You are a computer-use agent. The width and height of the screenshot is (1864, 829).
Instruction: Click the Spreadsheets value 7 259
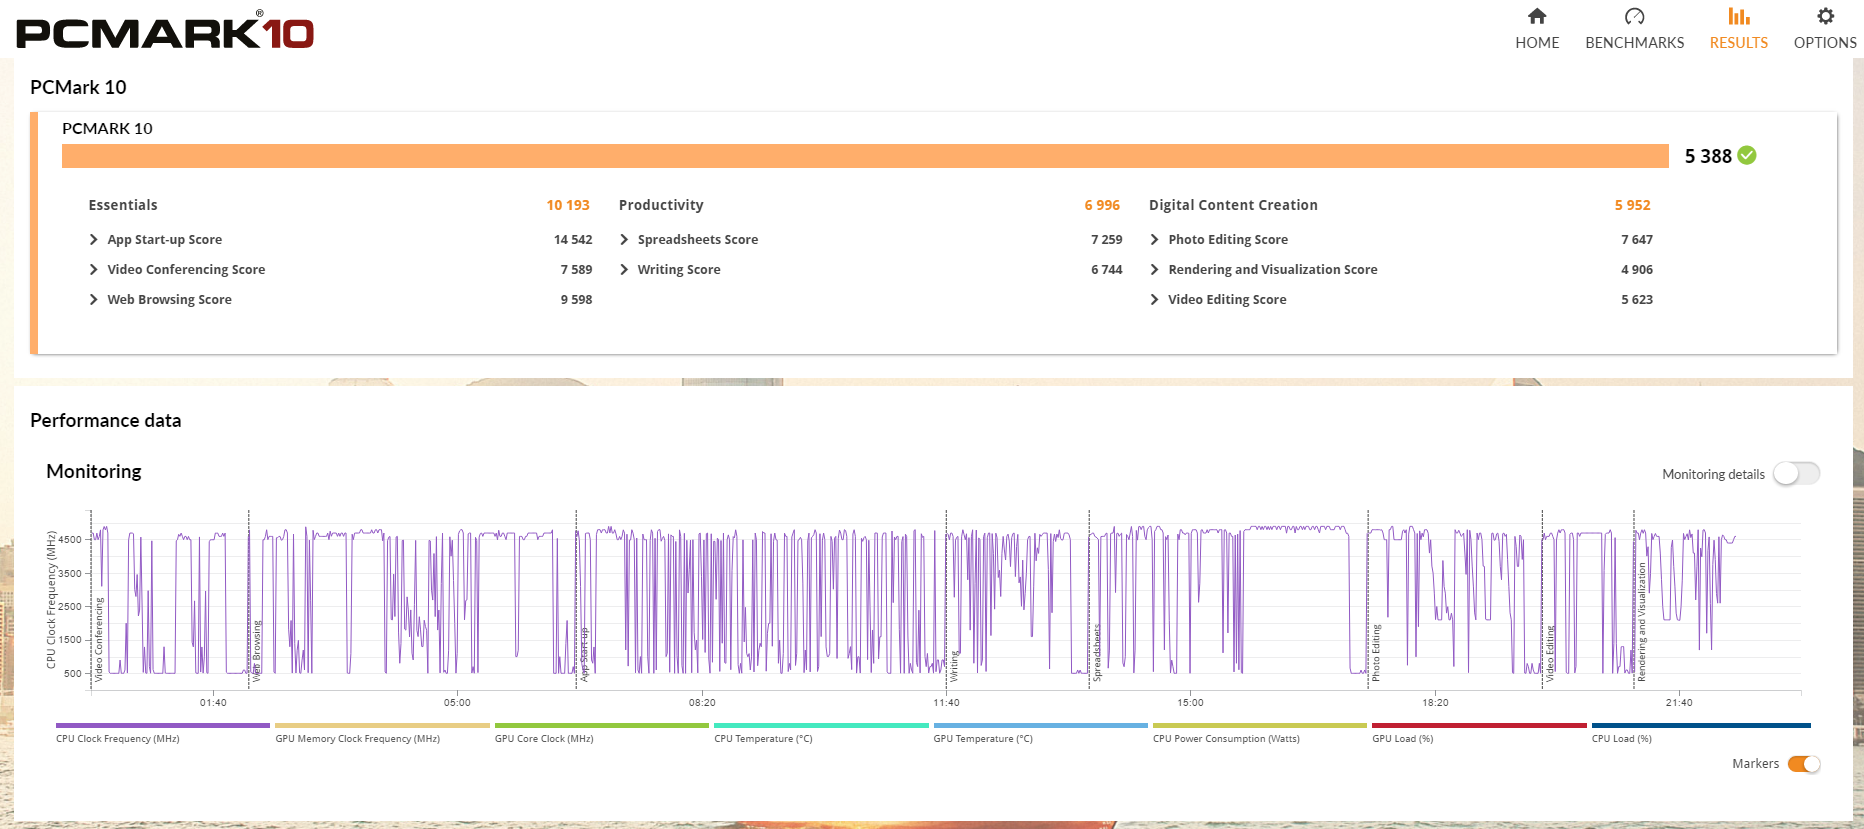(x=1107, y=239)
